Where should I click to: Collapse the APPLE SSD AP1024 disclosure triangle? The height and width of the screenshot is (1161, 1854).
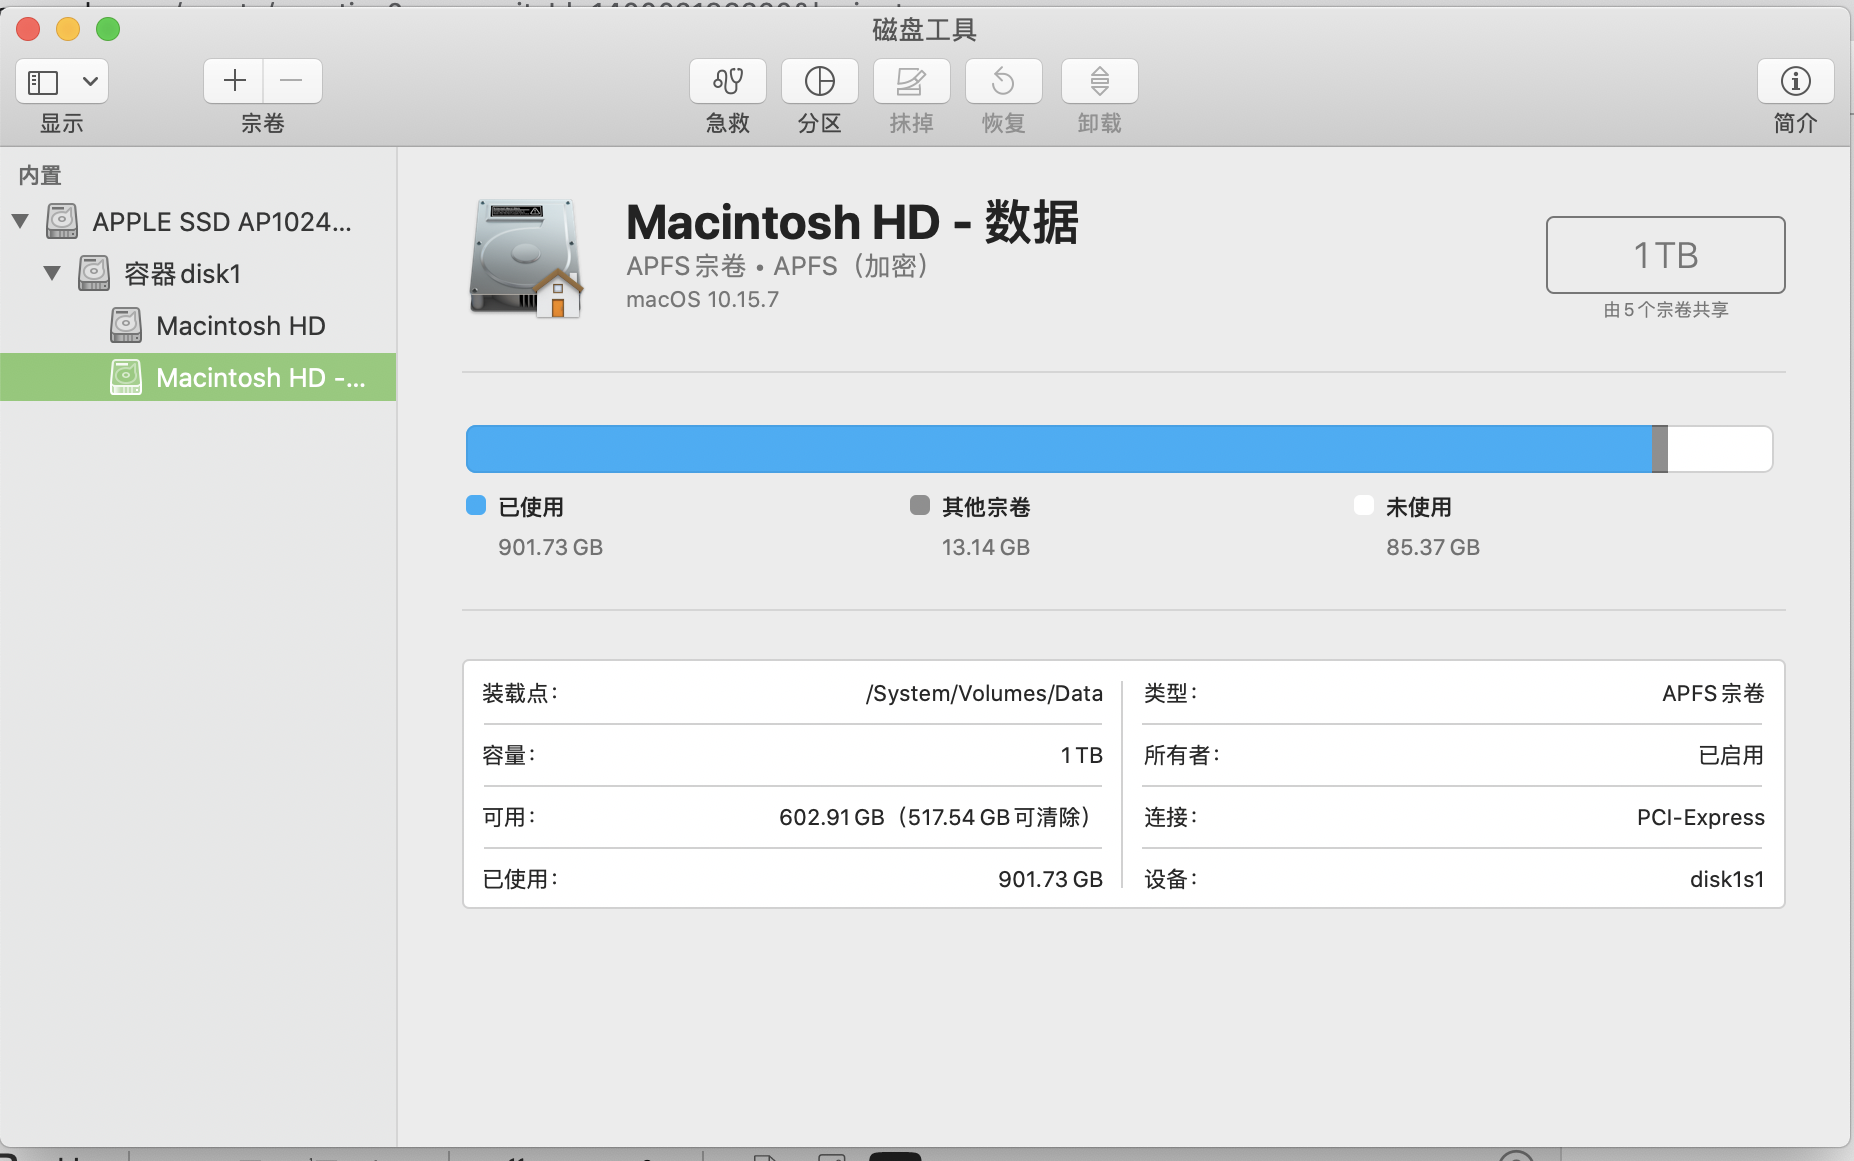[20, 221]
